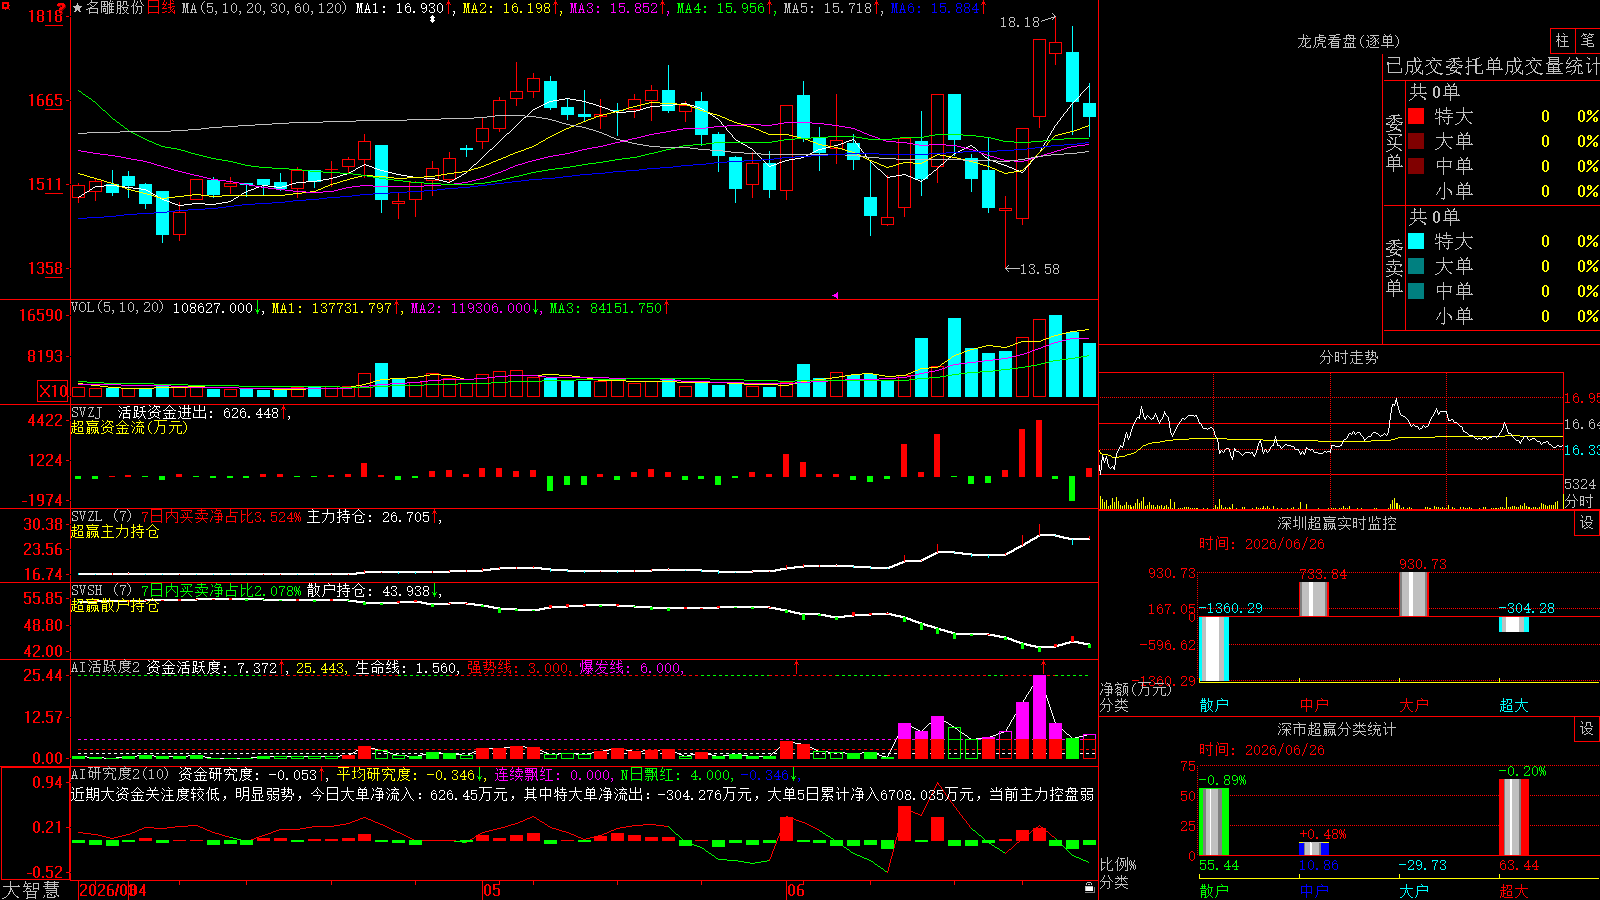Viewport: 1600px width, 900px height.
Task: Click the 大智慧 logo in bottom-left corner
Action: point(31,889)
